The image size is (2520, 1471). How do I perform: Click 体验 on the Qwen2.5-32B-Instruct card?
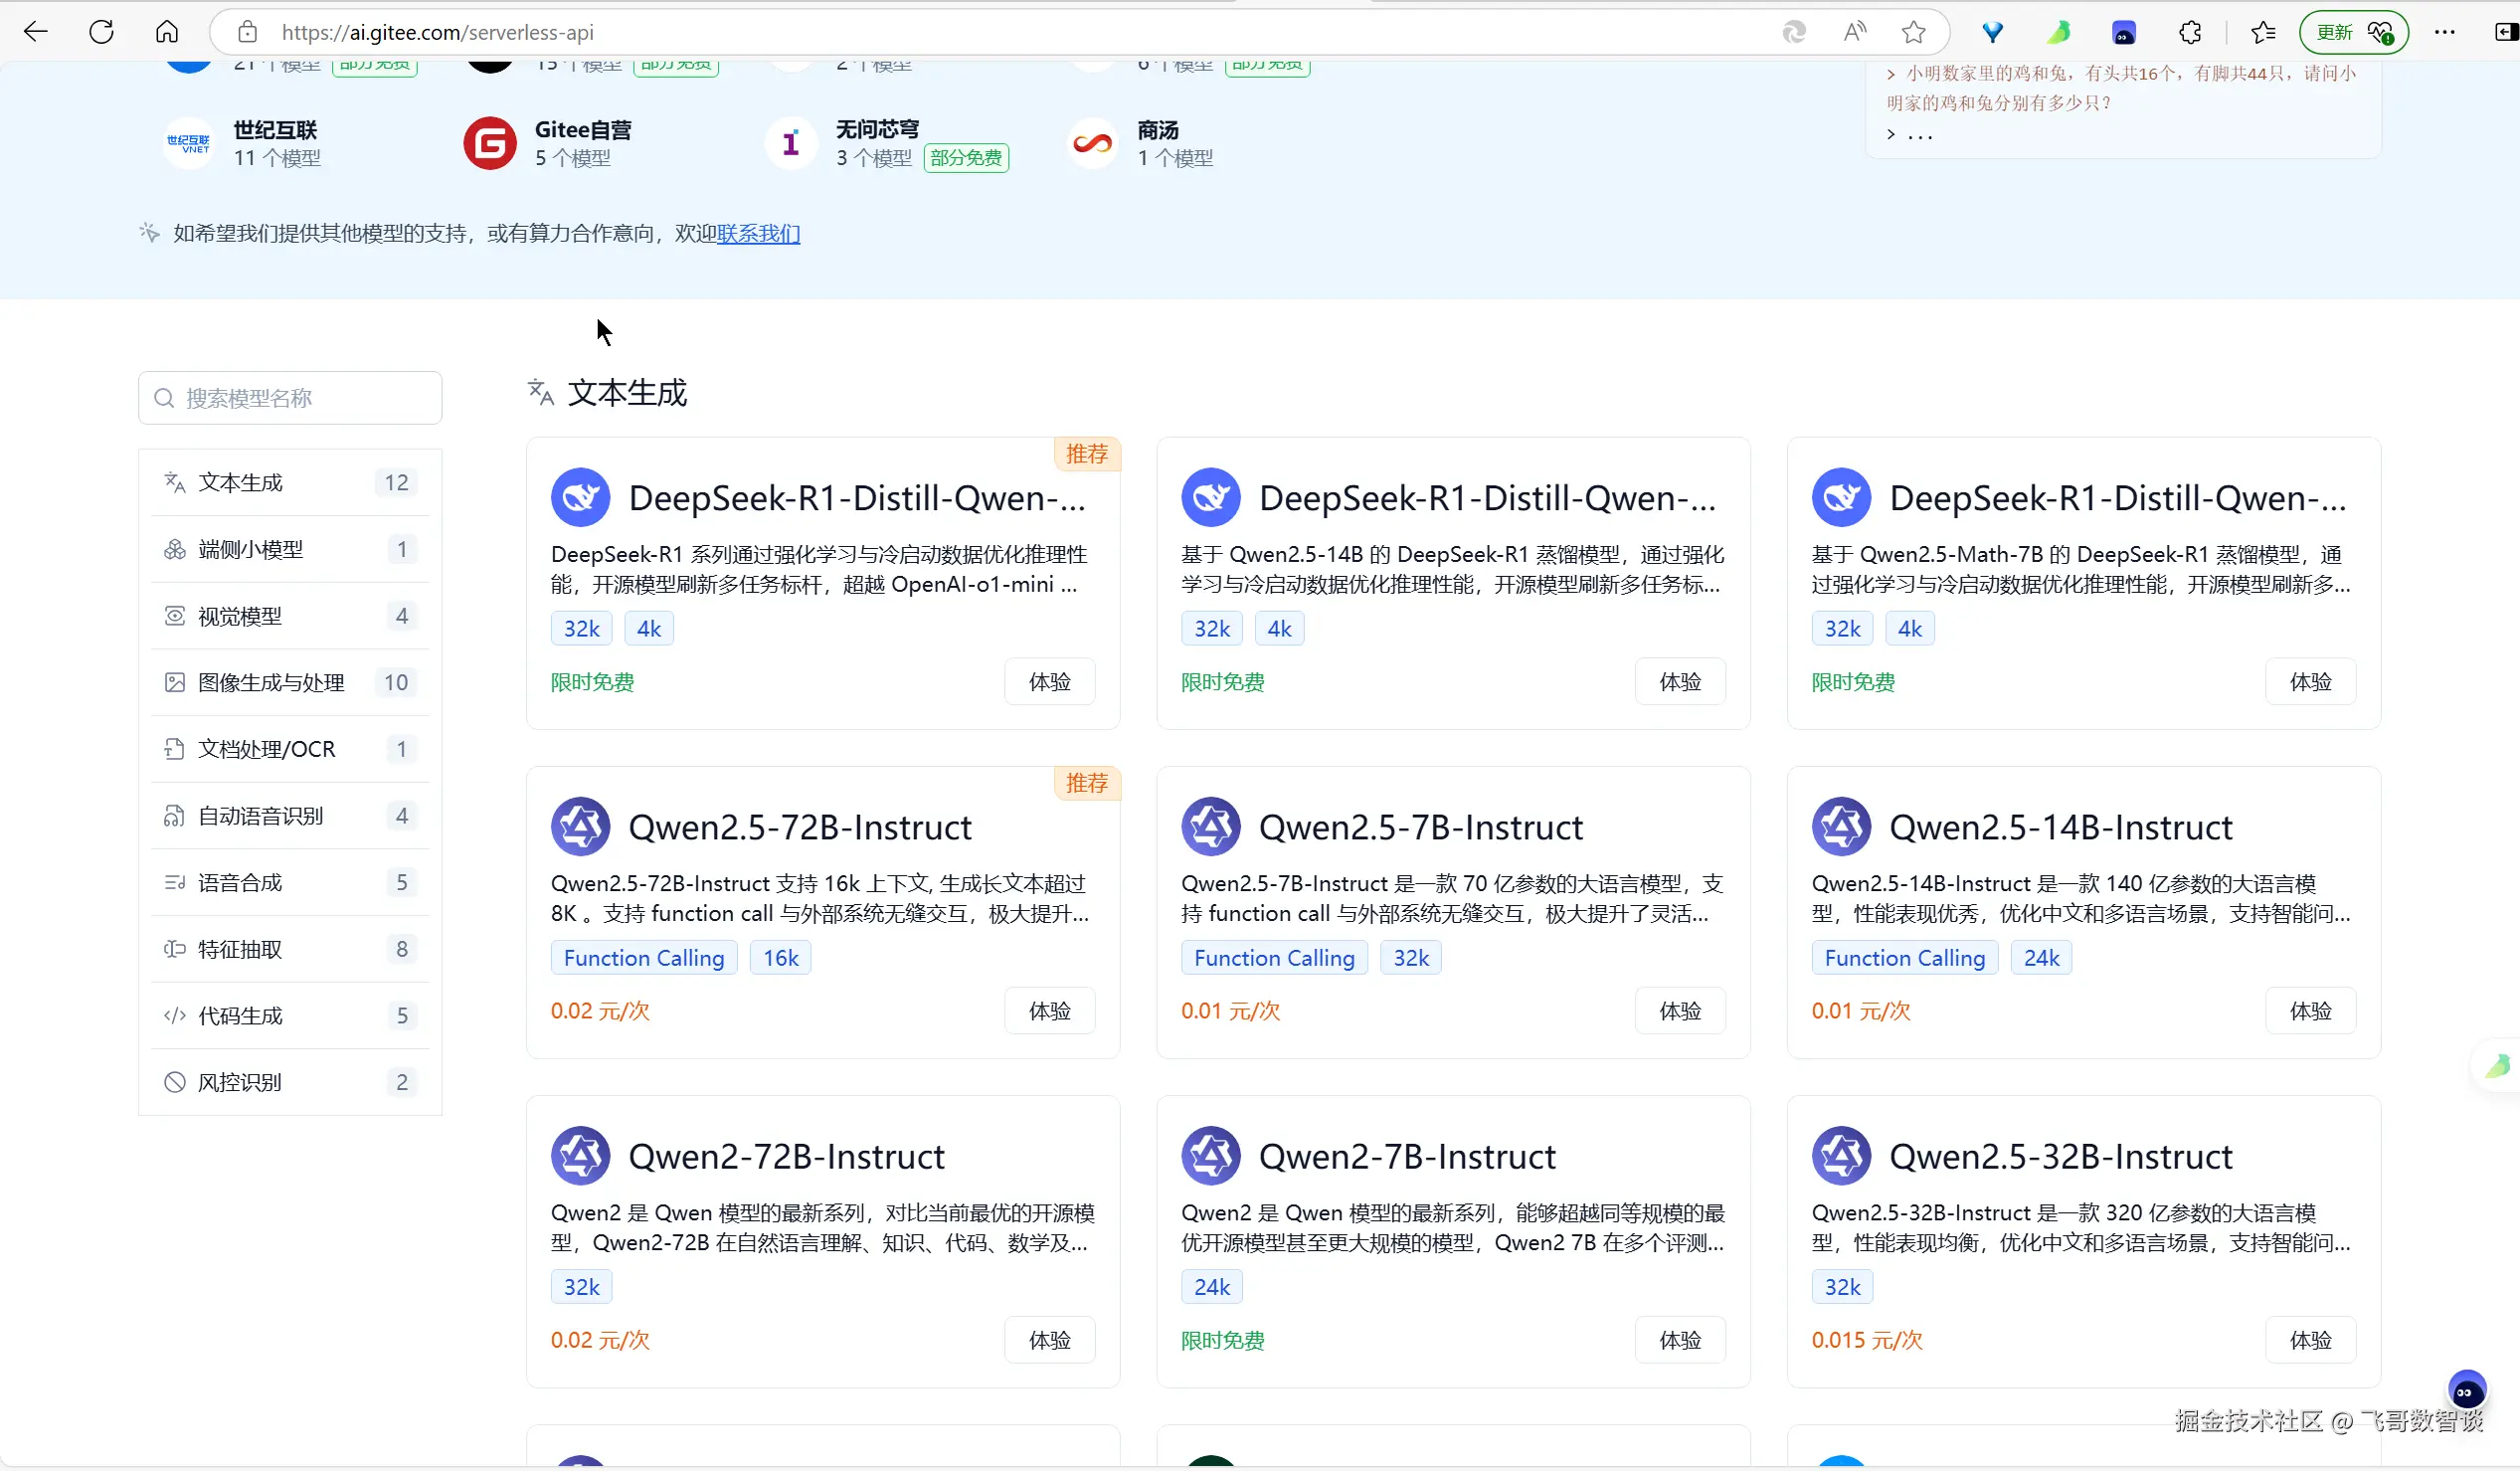tap(2310, 1340)
